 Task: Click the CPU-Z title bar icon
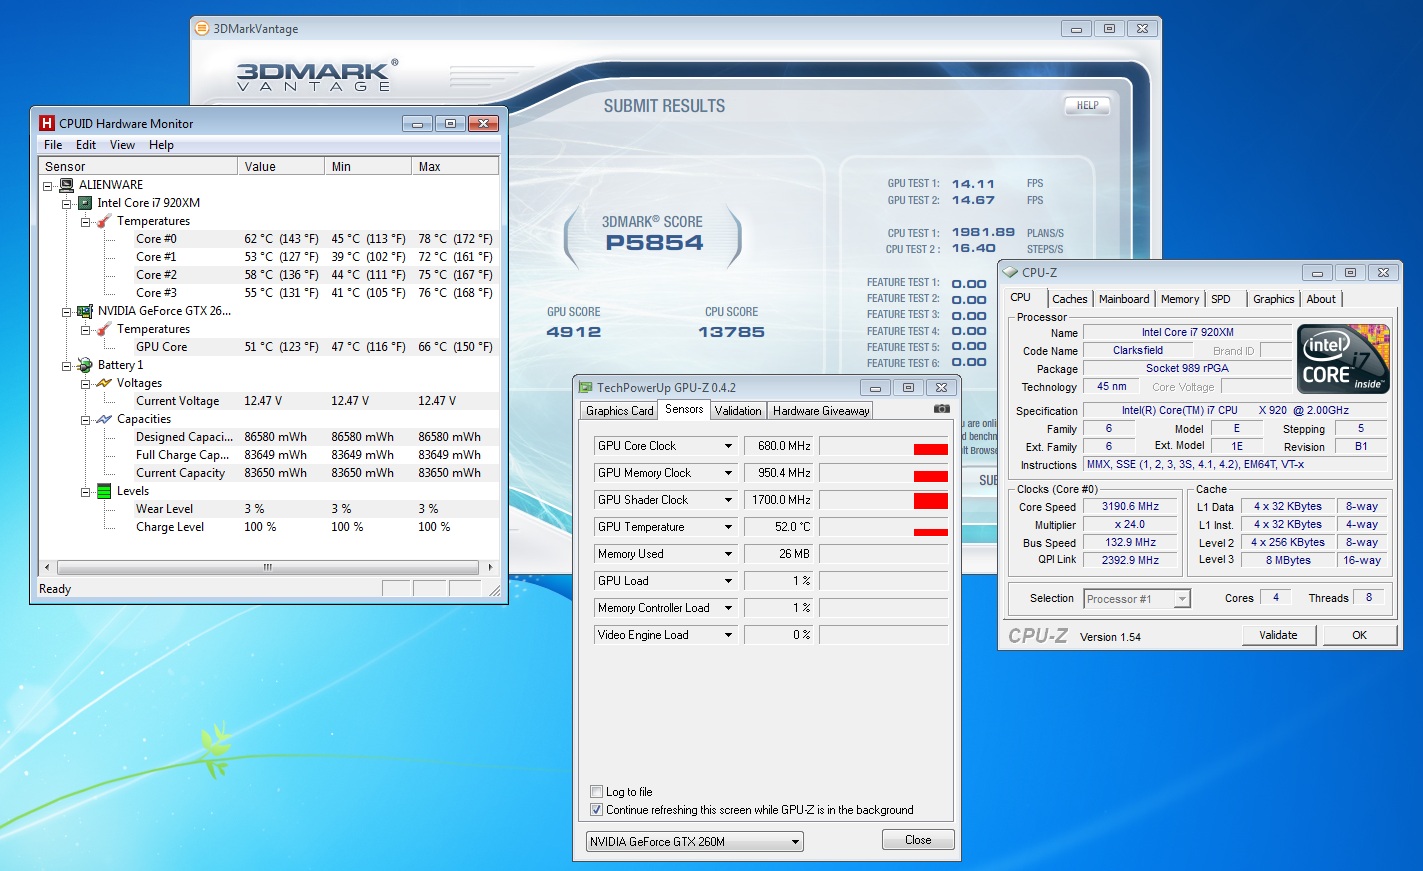(1010, 272)
